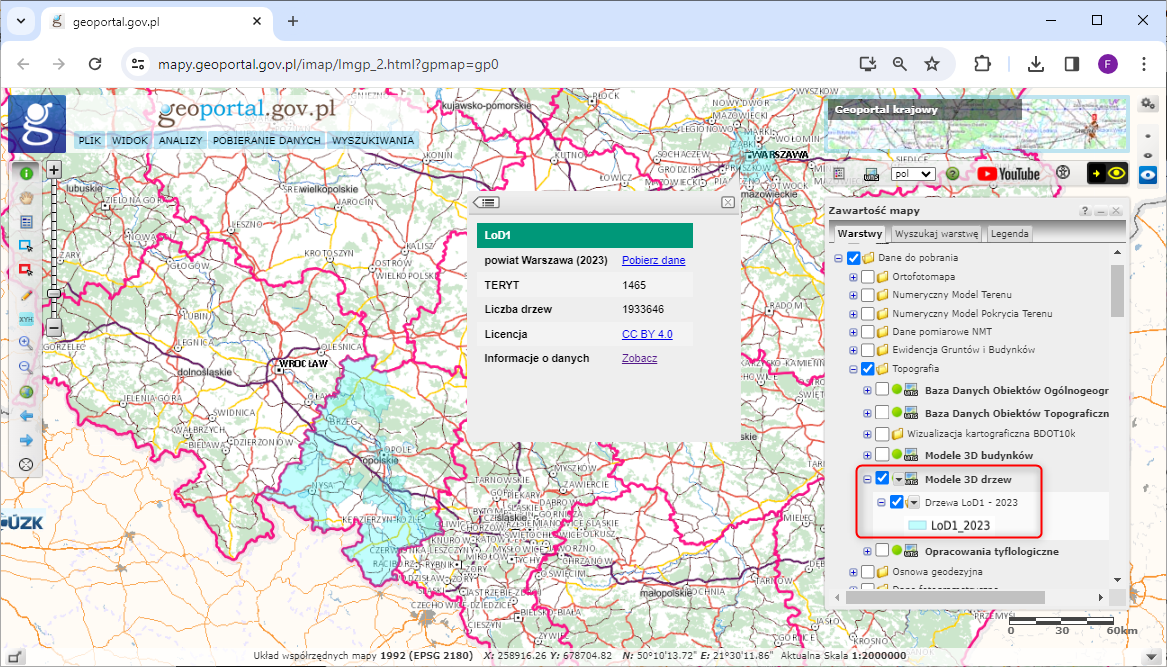Close the LoD1 info popup

(728, 202)
